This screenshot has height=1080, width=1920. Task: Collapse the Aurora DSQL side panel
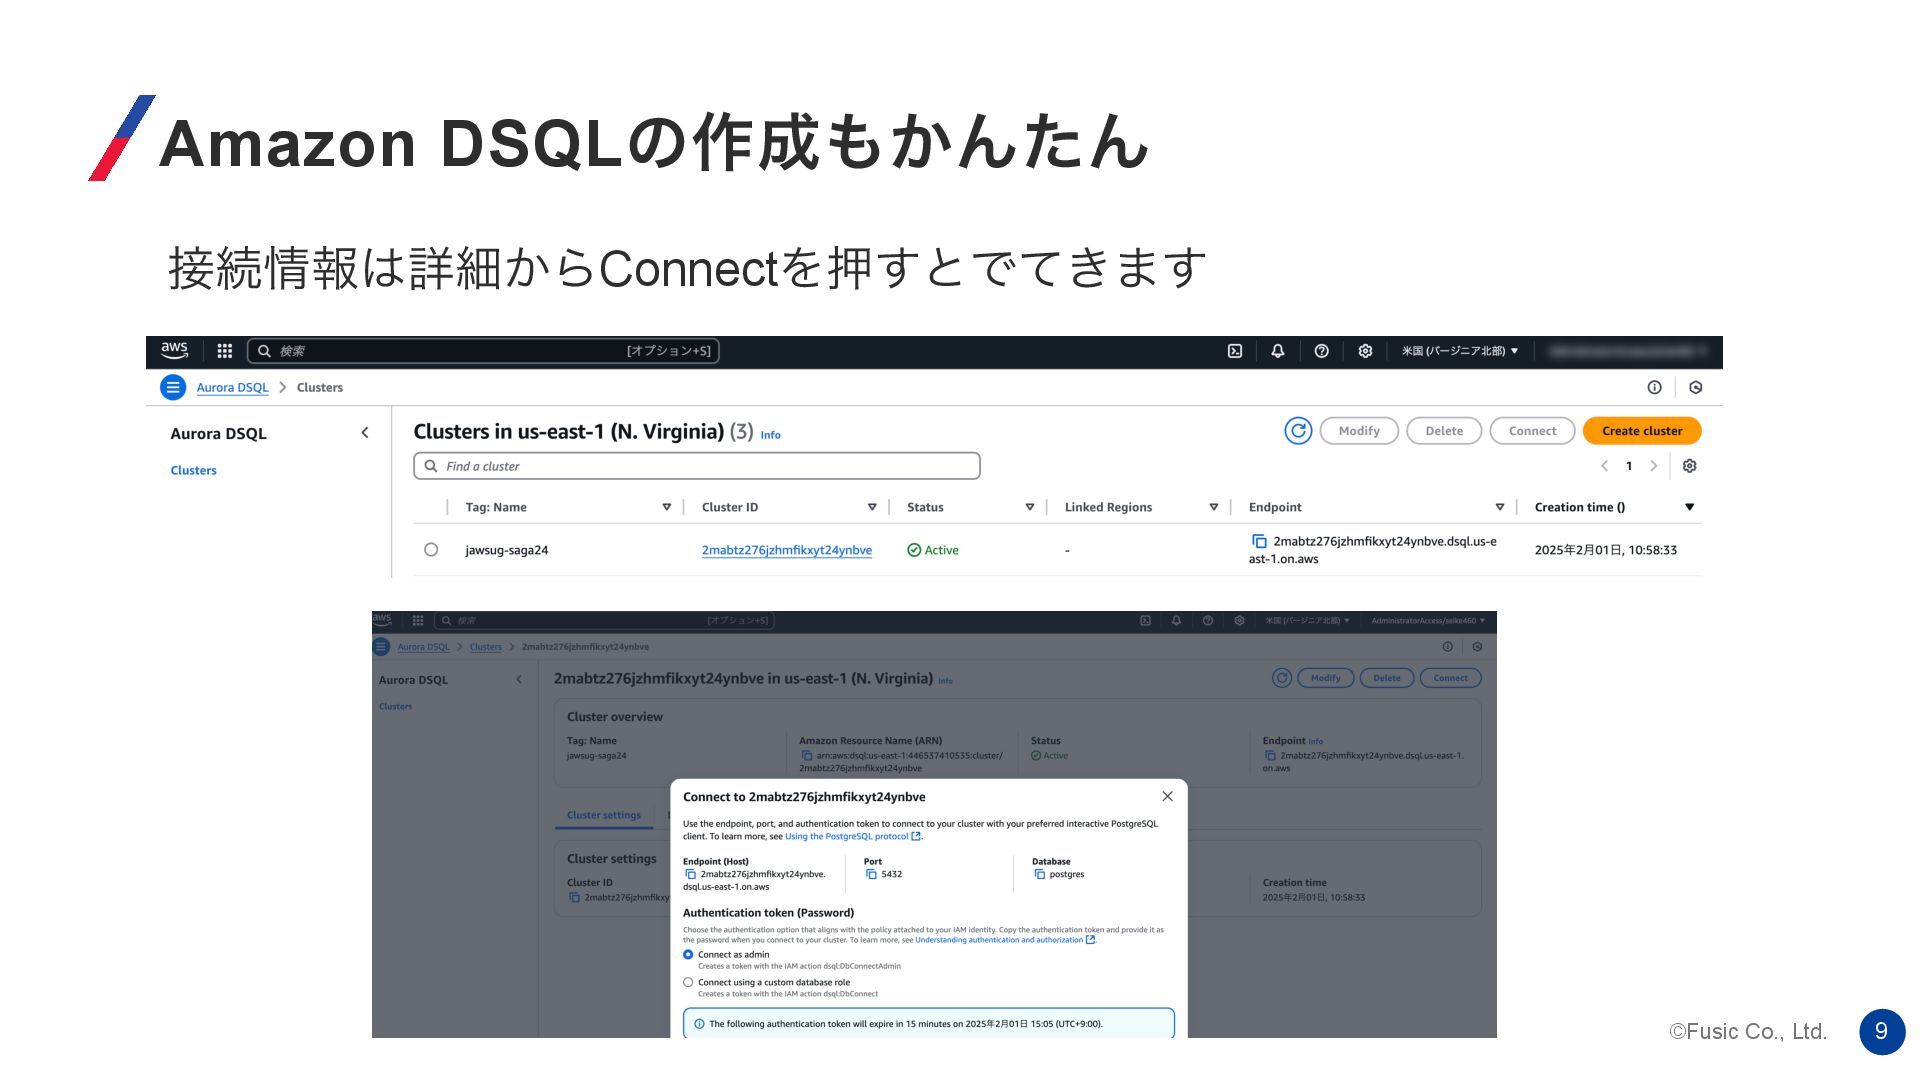[365, 433]
